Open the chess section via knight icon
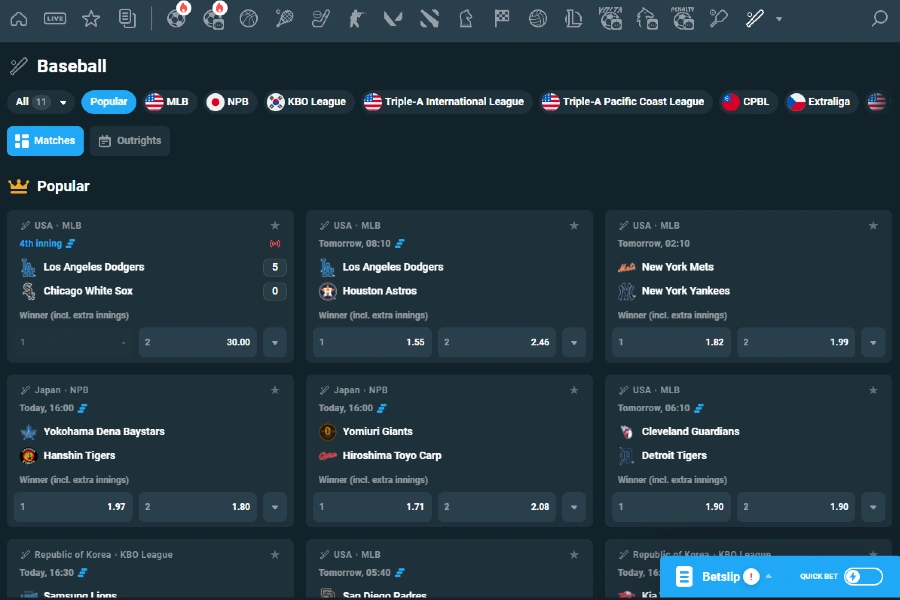 465,17
